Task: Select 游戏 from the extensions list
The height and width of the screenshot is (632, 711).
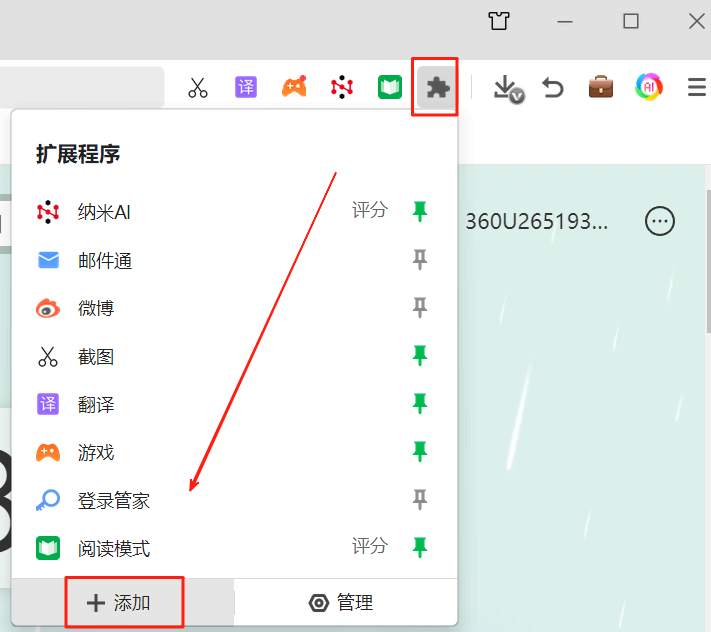Action: [96, 453]
